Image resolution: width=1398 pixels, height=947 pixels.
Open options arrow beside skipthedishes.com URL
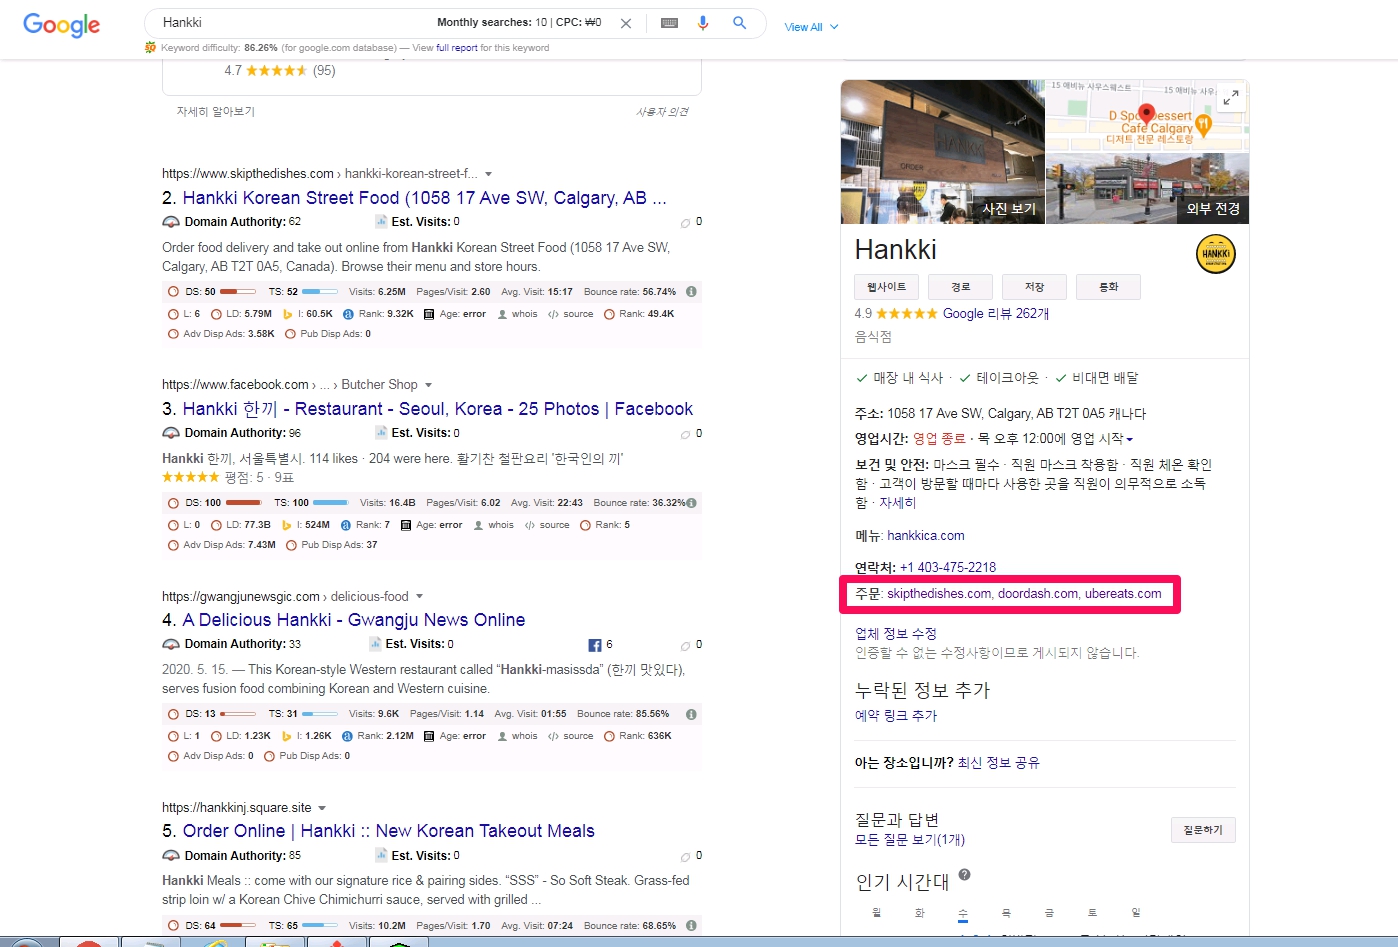488,174
